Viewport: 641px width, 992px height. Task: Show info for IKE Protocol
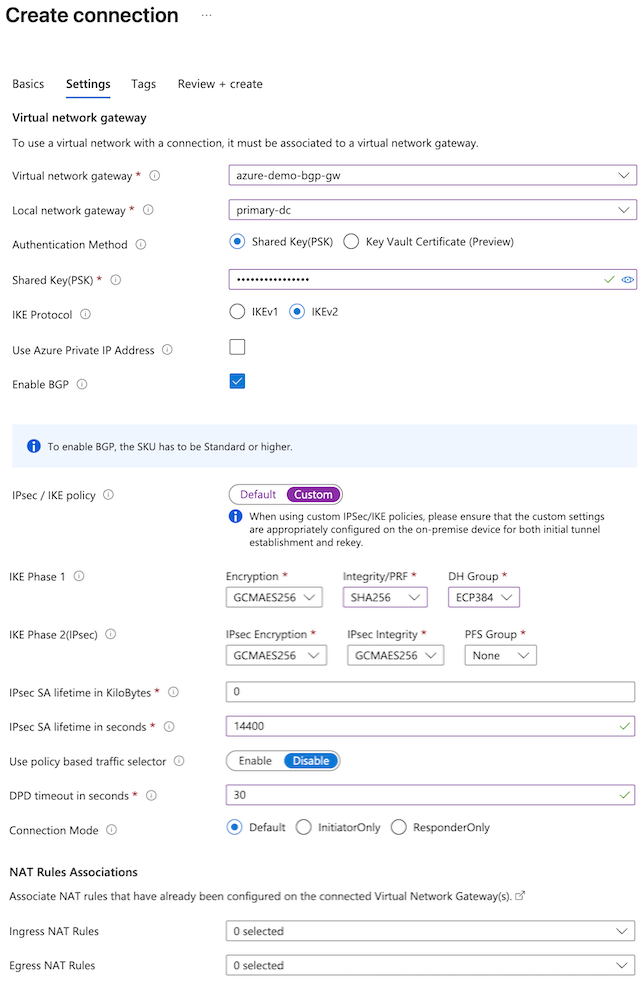point(85,314)
